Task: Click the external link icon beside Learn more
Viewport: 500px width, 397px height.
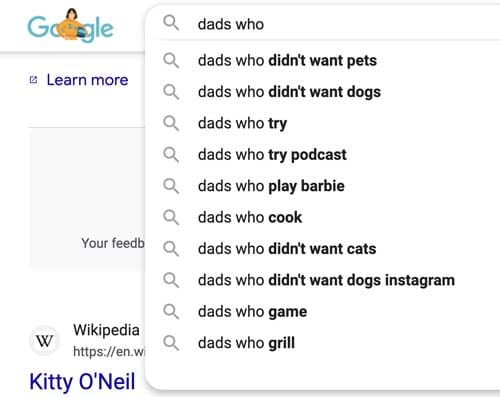Action: point(33,80)
